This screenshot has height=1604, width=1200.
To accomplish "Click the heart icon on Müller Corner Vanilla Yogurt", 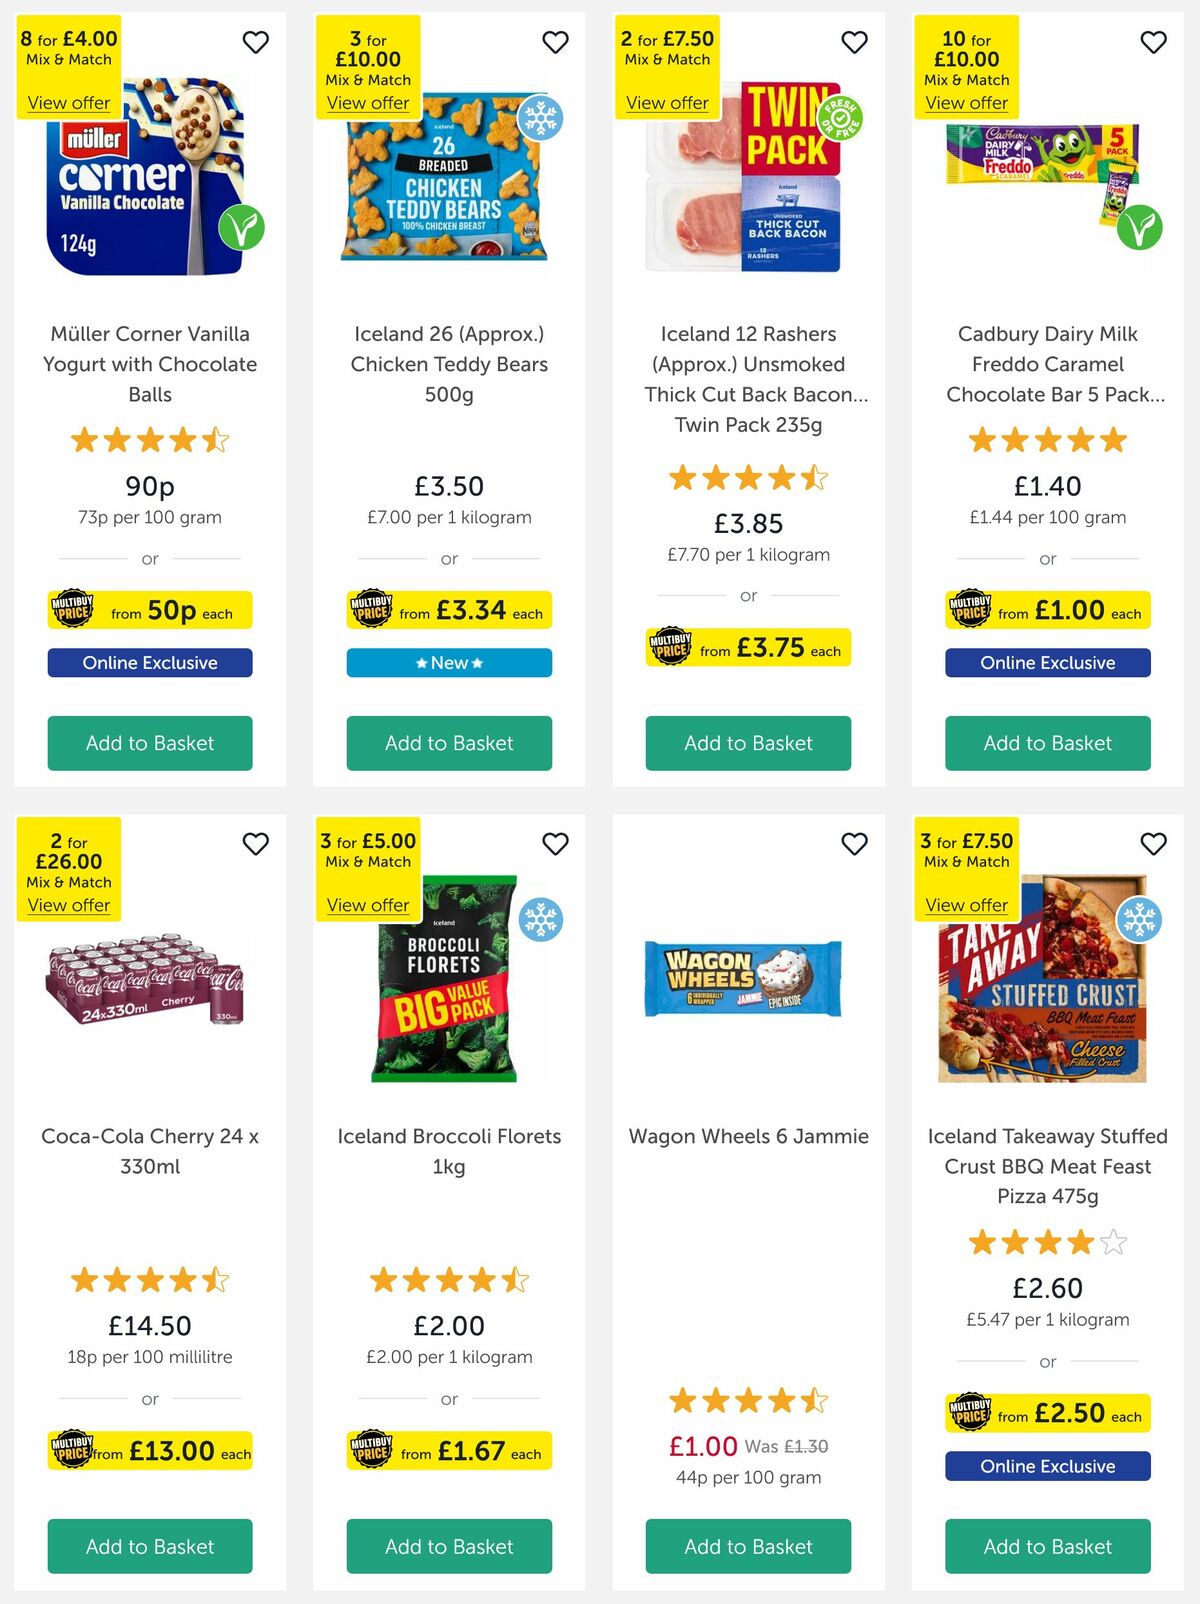I will 256,42.
